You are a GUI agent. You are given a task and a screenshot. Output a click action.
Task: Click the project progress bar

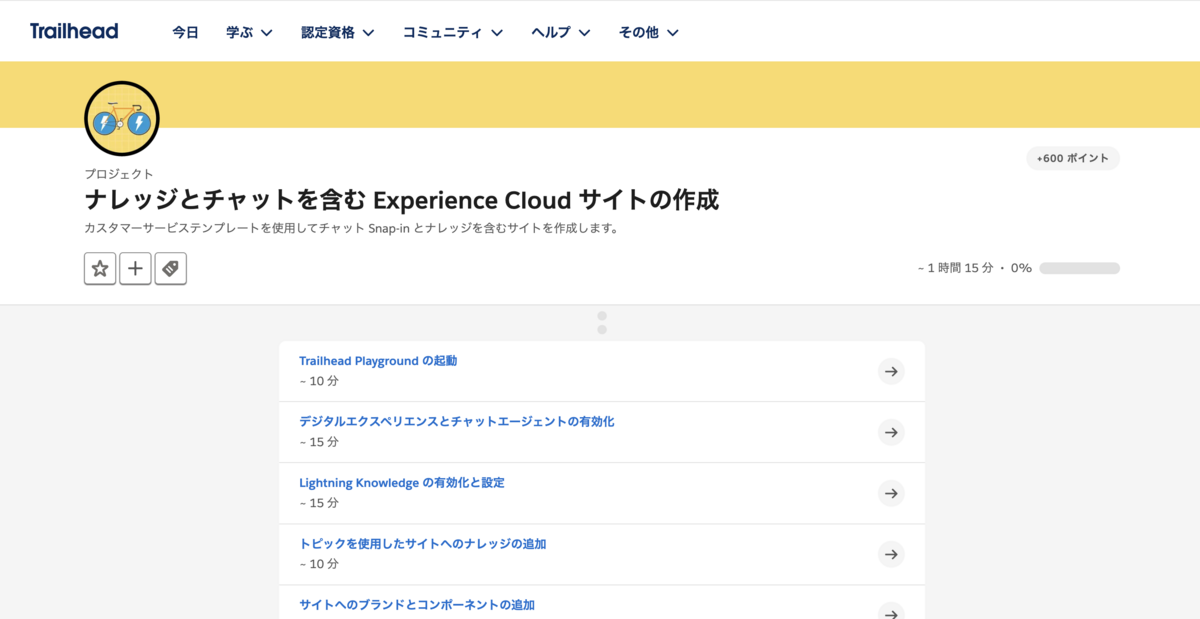click(1079, 268)
